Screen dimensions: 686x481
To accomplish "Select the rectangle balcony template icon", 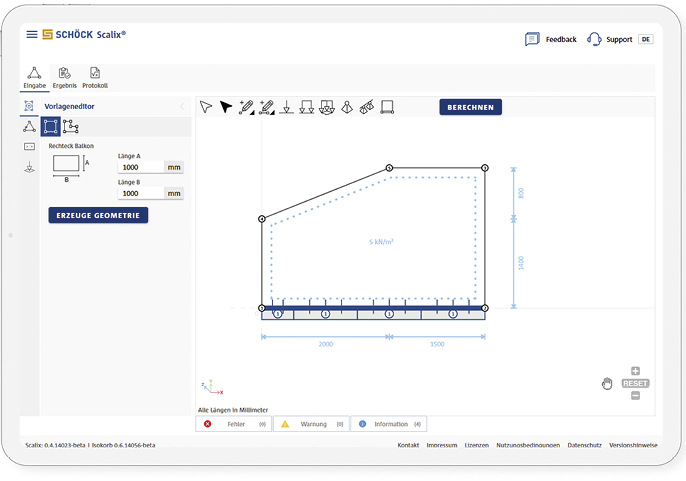I will tap(50, 127).
